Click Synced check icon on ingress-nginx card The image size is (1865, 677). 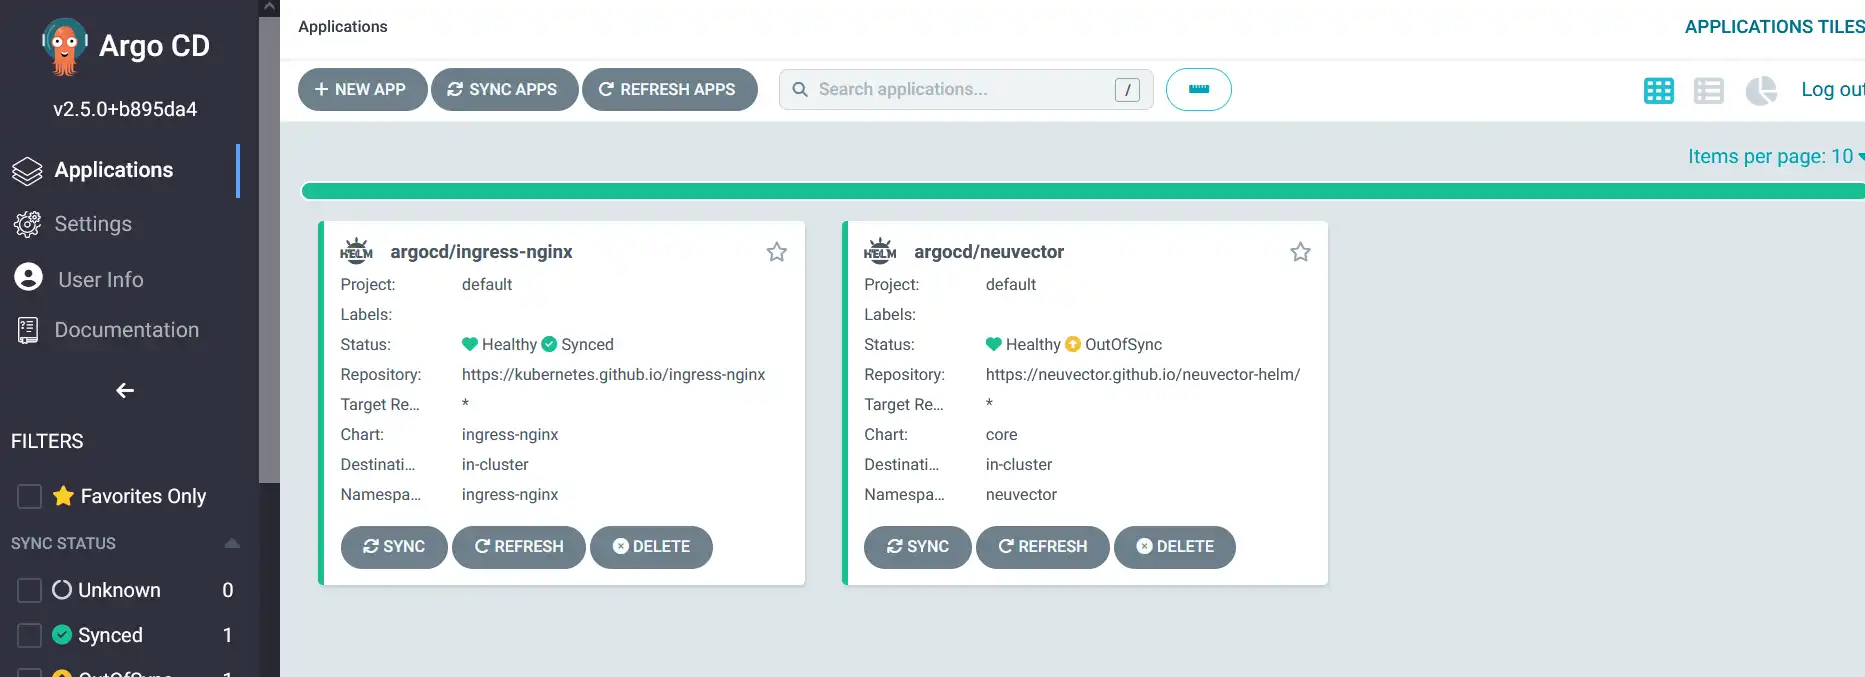point(549,344)
